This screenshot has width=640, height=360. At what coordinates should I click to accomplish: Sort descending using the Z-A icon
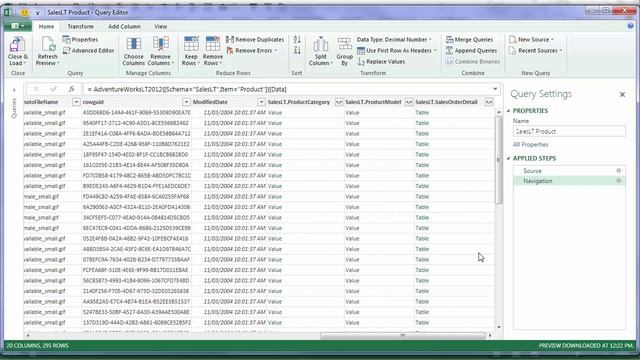click(297, 50)
